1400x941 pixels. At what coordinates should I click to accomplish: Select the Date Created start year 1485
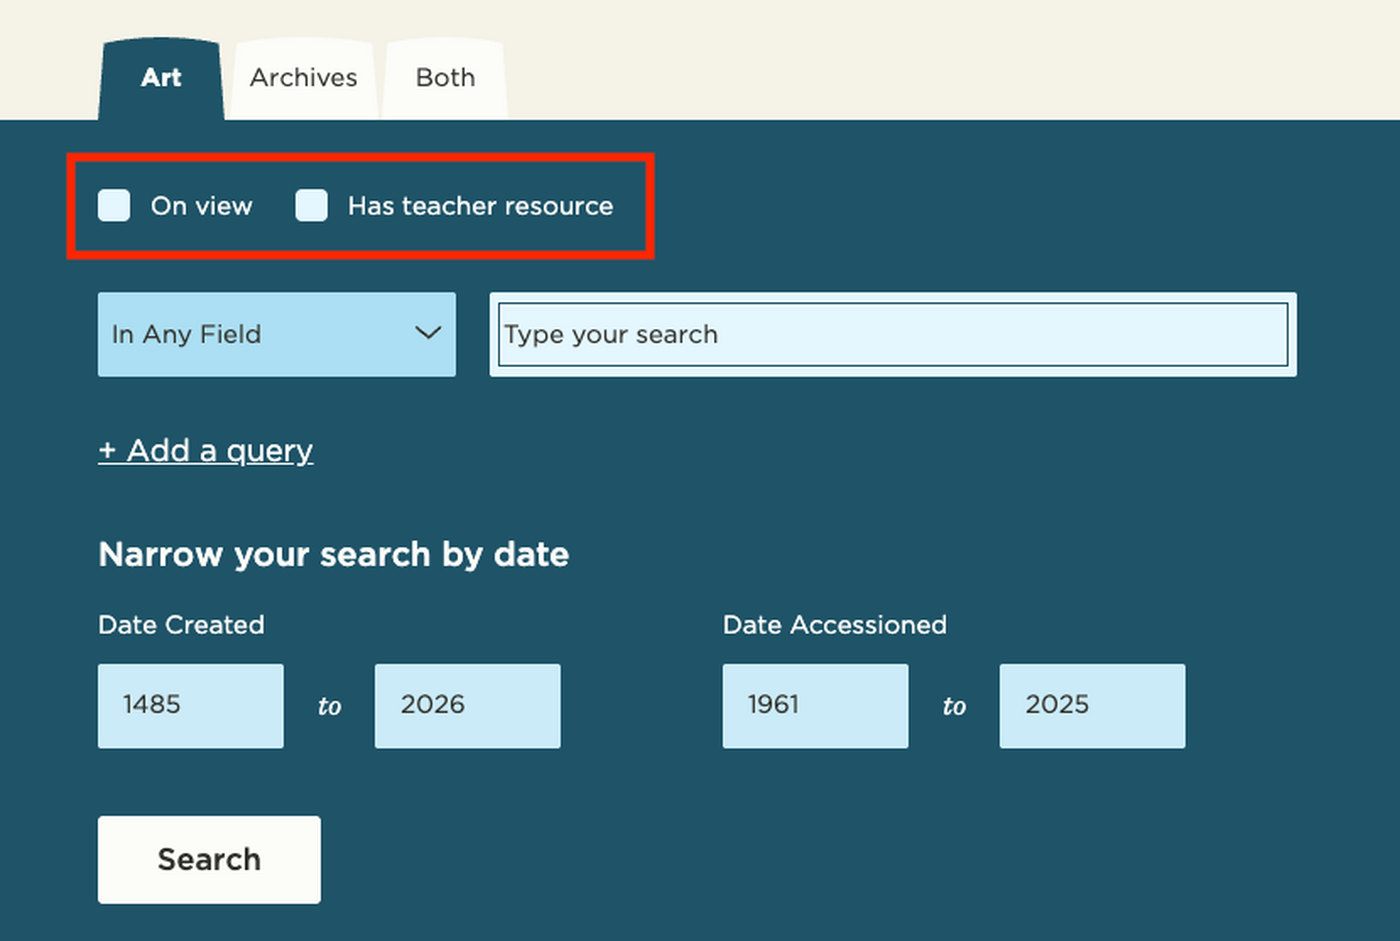(x=190, y=705)
